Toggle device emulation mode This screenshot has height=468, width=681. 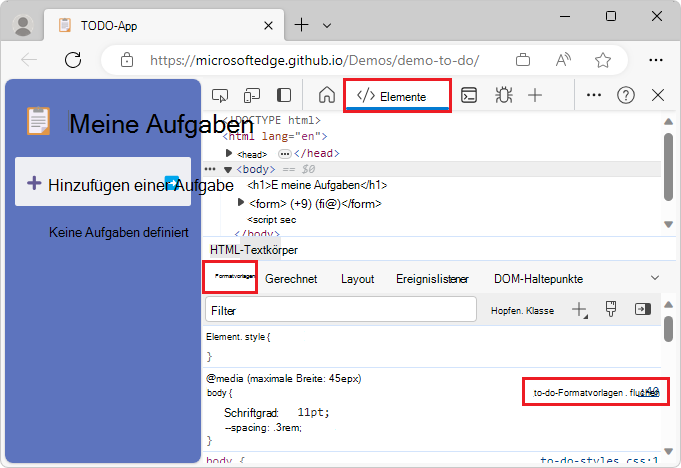(252, 95)
